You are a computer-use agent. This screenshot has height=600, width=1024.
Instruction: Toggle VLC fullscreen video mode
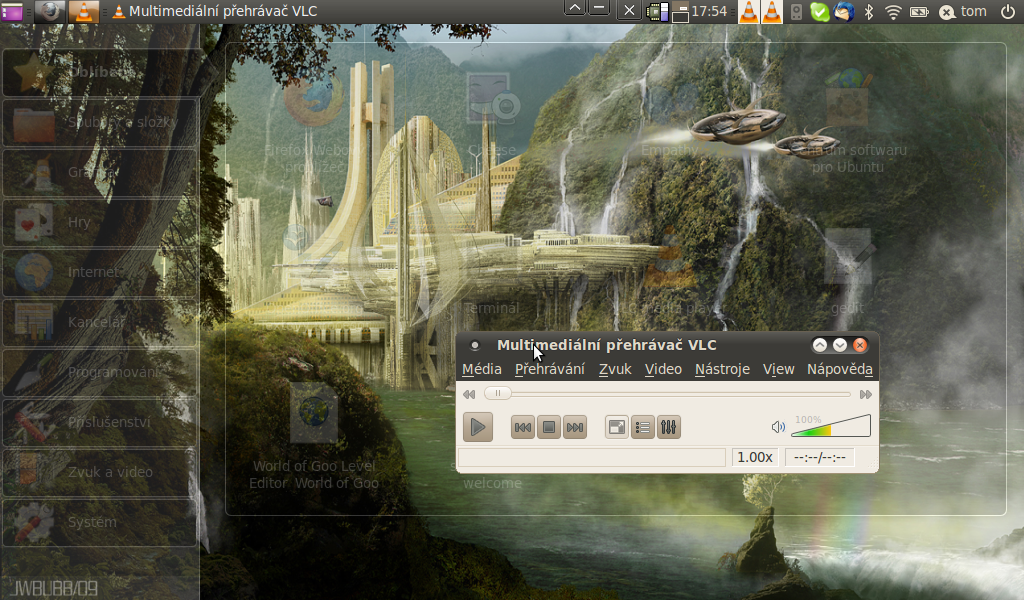616,428
